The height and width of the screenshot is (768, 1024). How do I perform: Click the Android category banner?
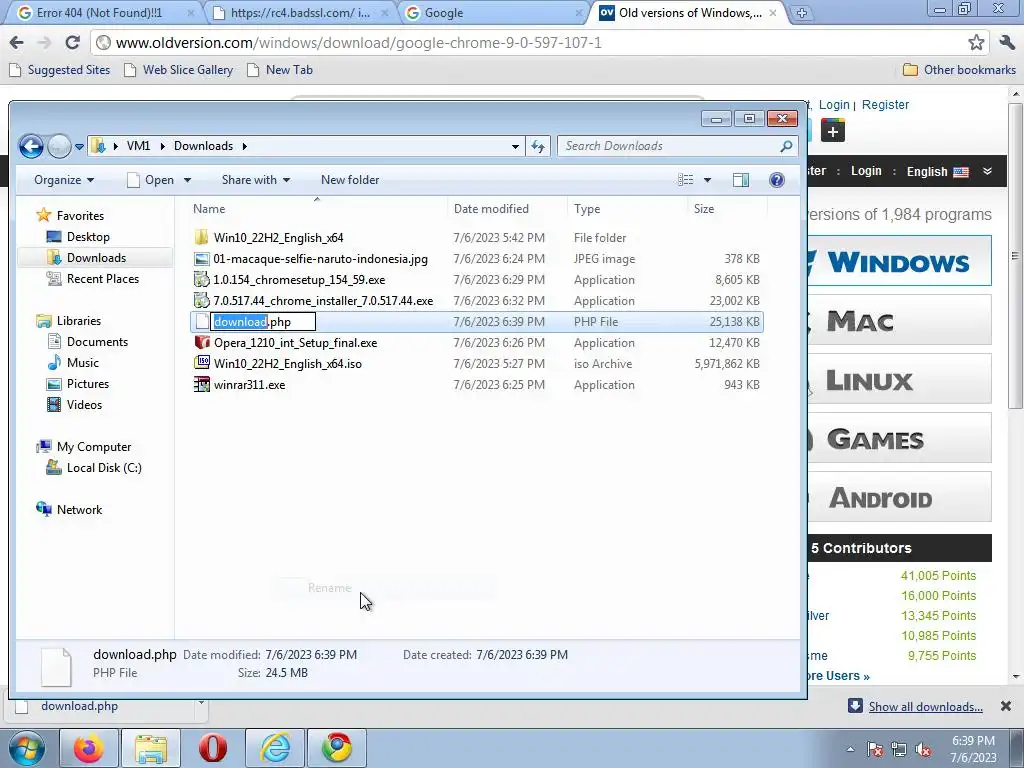pyautogui.click(x=899, y=498)
